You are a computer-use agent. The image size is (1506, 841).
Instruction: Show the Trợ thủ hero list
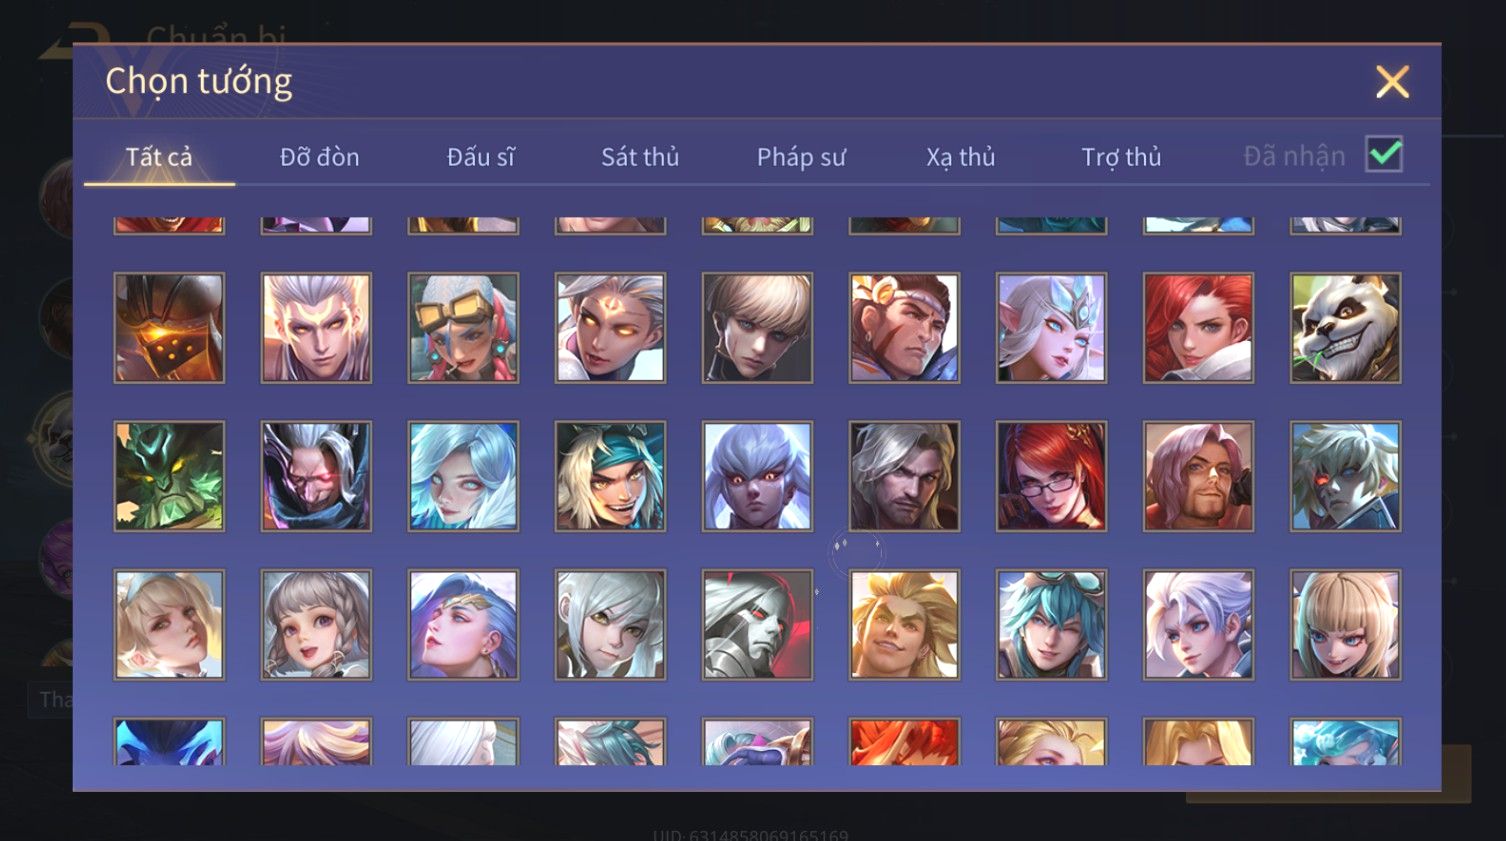1121,157
